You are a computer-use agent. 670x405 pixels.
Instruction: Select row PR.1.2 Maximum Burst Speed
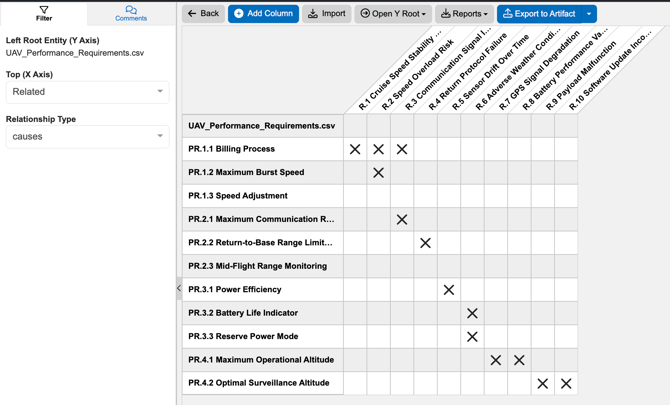tap(263, 173)
